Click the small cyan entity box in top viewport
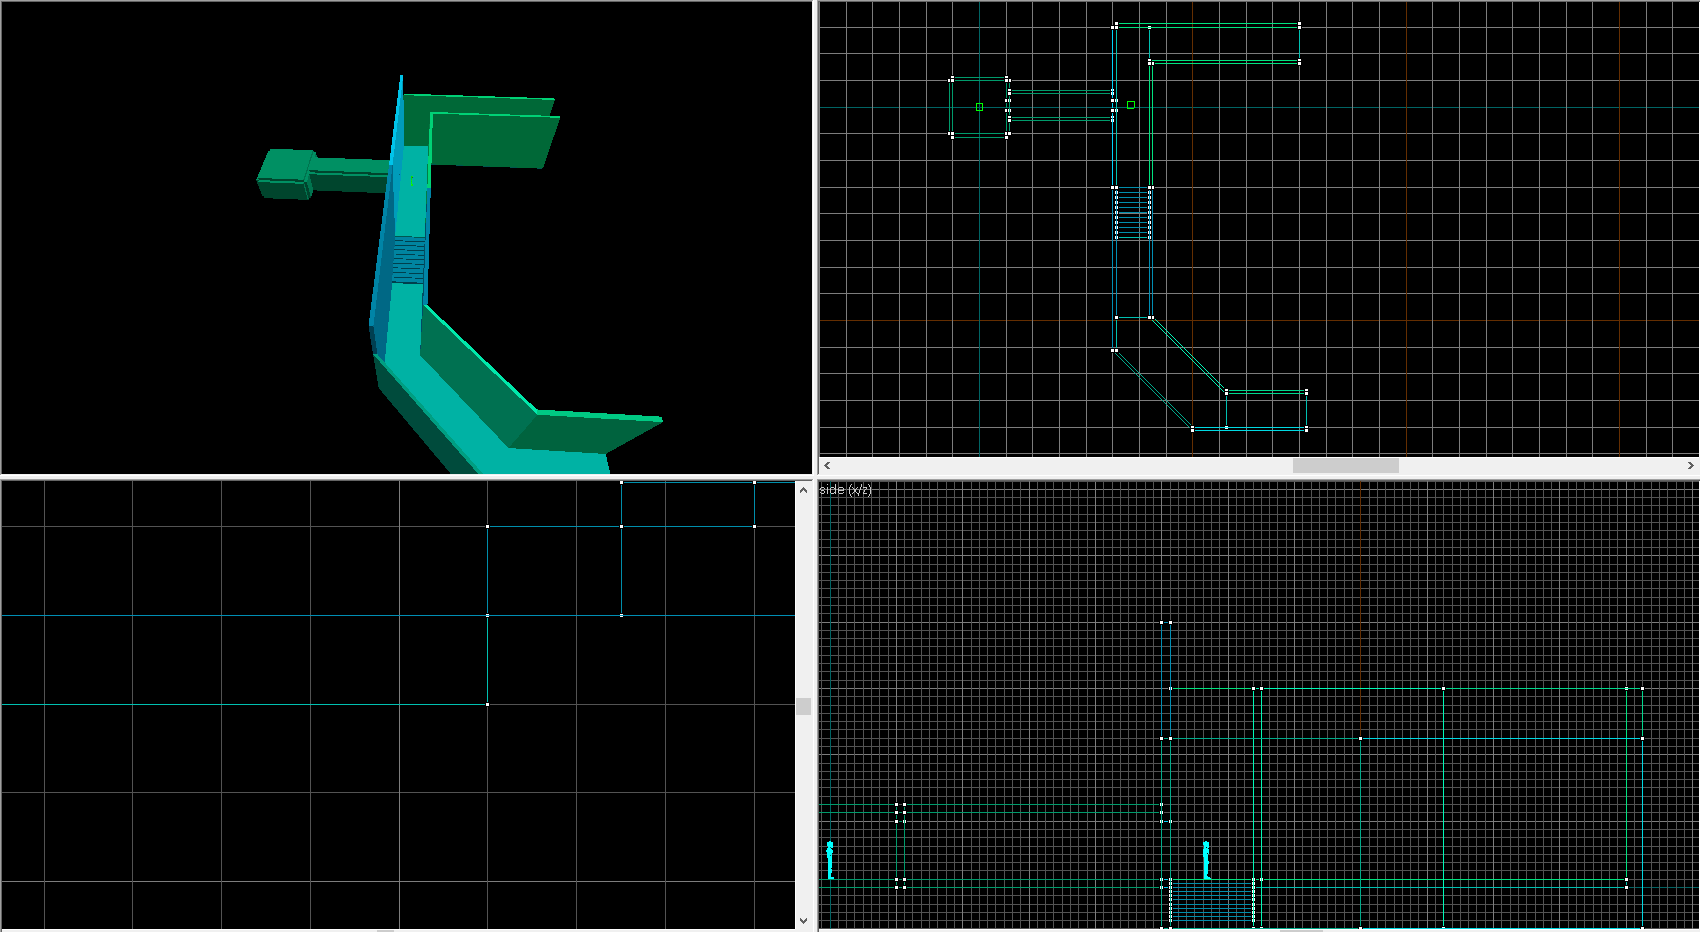 1131,104
